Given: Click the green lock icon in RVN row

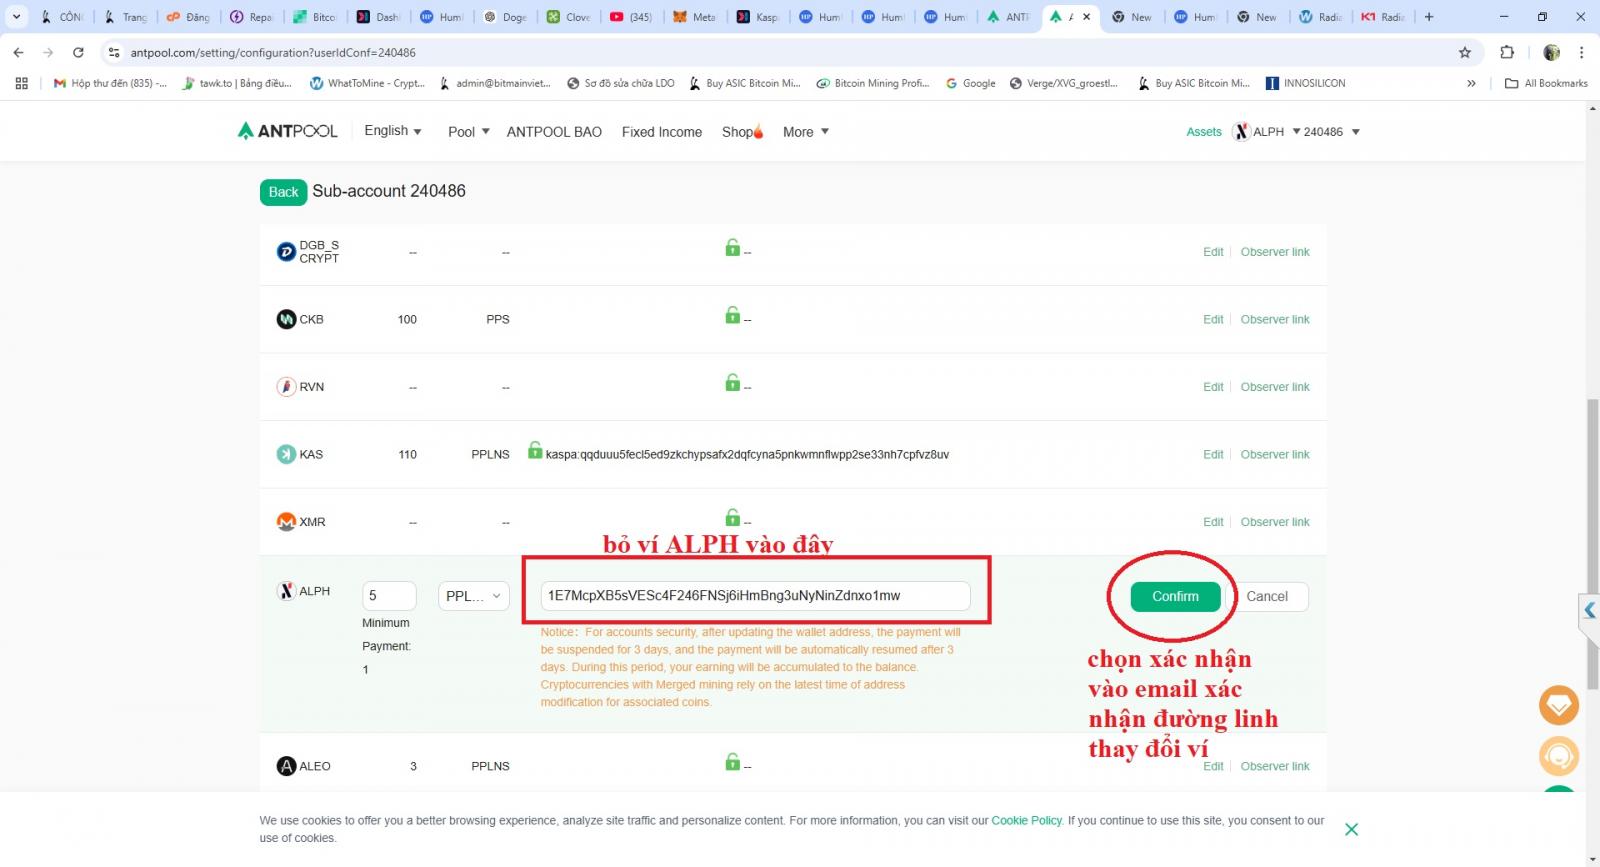Looking at the screenshot, I should (x=733, y=382).
